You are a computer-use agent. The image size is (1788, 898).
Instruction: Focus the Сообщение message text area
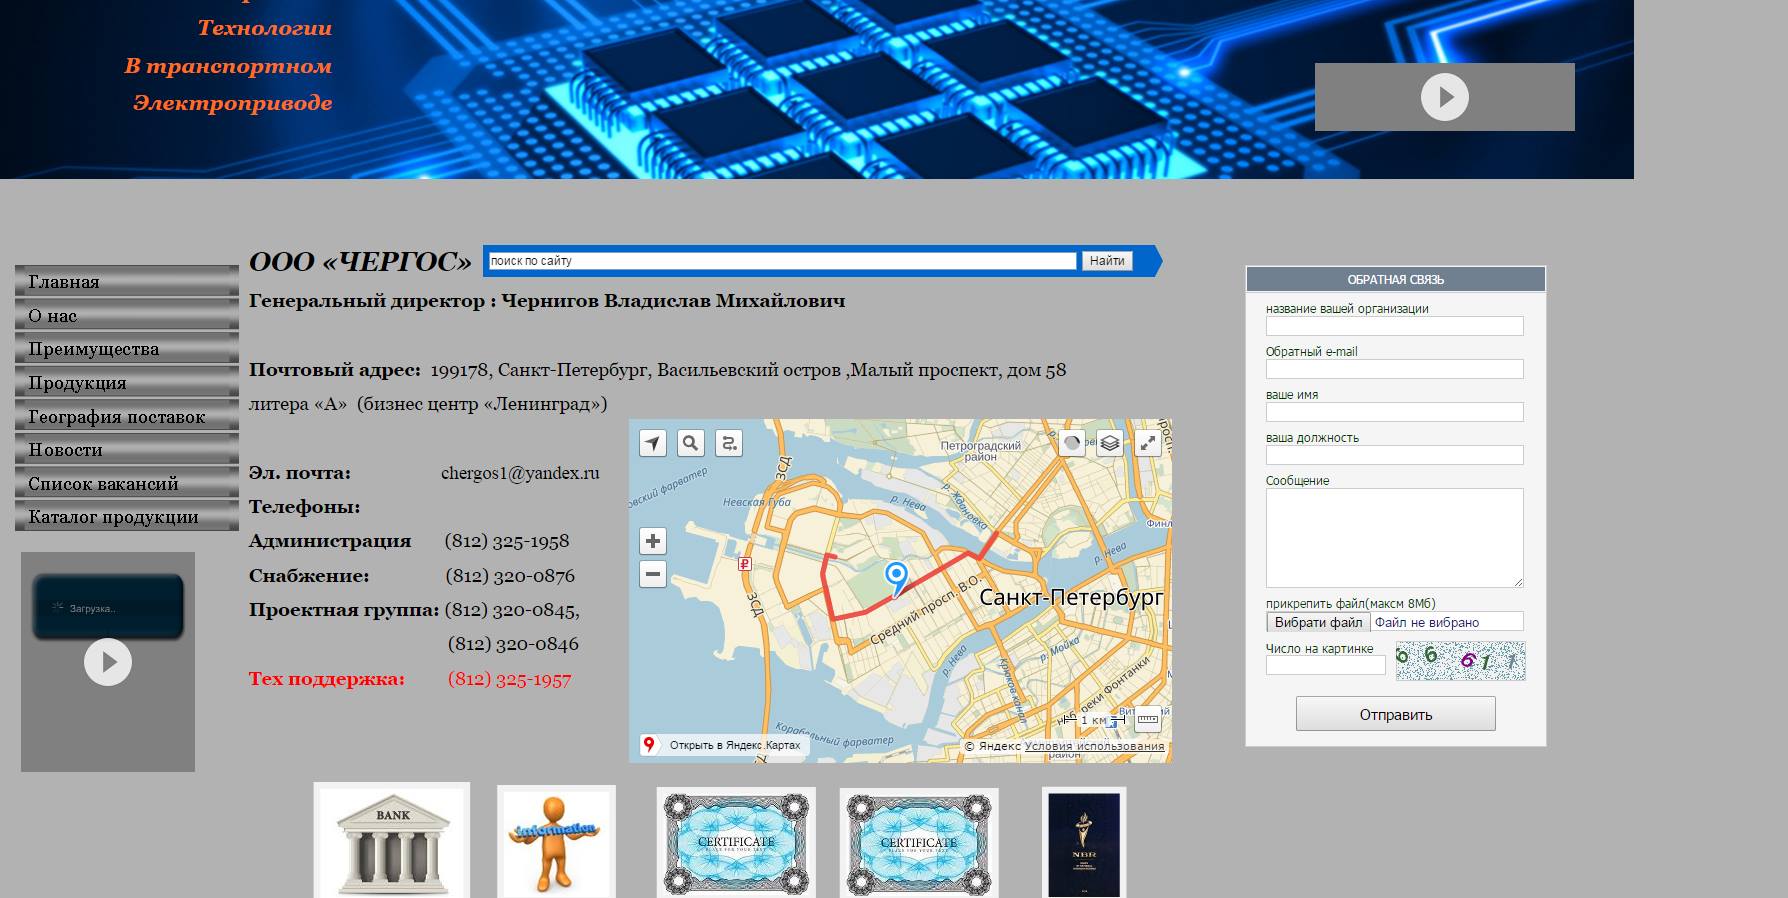1394,537
